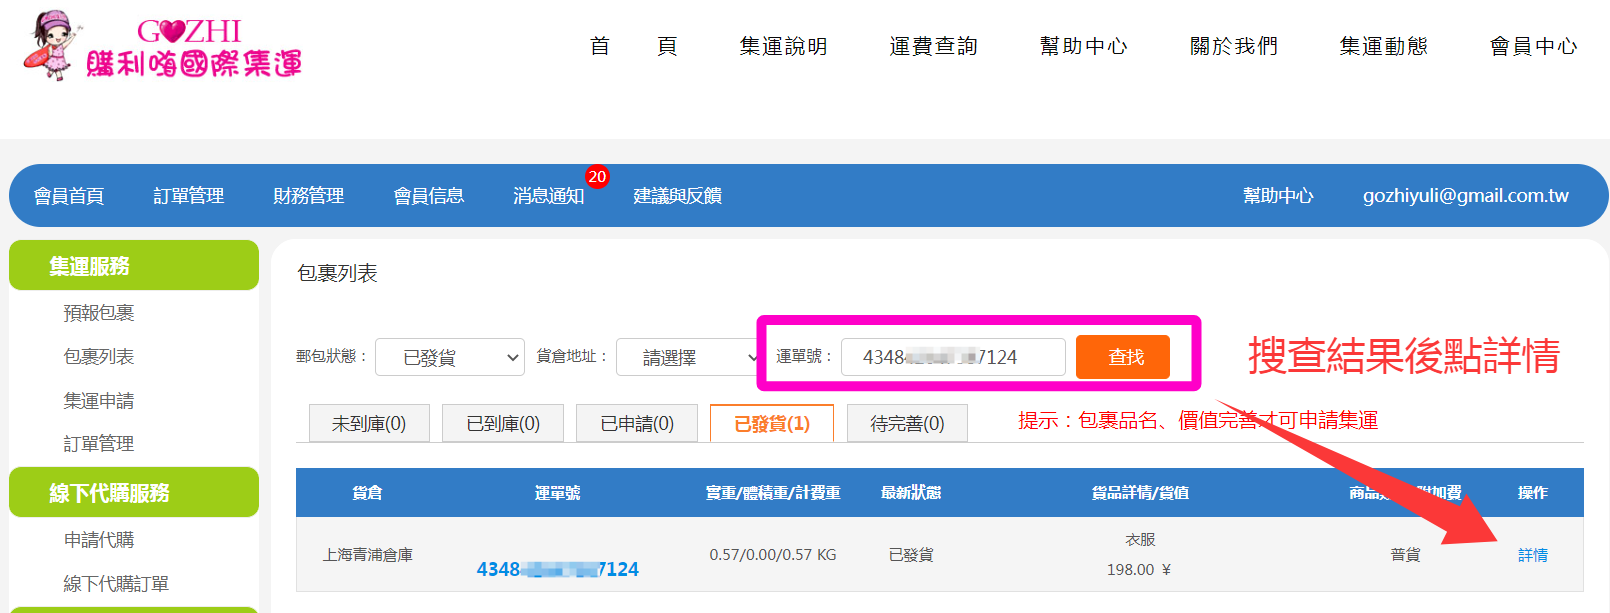1610x613 pixels.
Task: Open 包裹列表 in the sidebar
Action: click(99, 357)
